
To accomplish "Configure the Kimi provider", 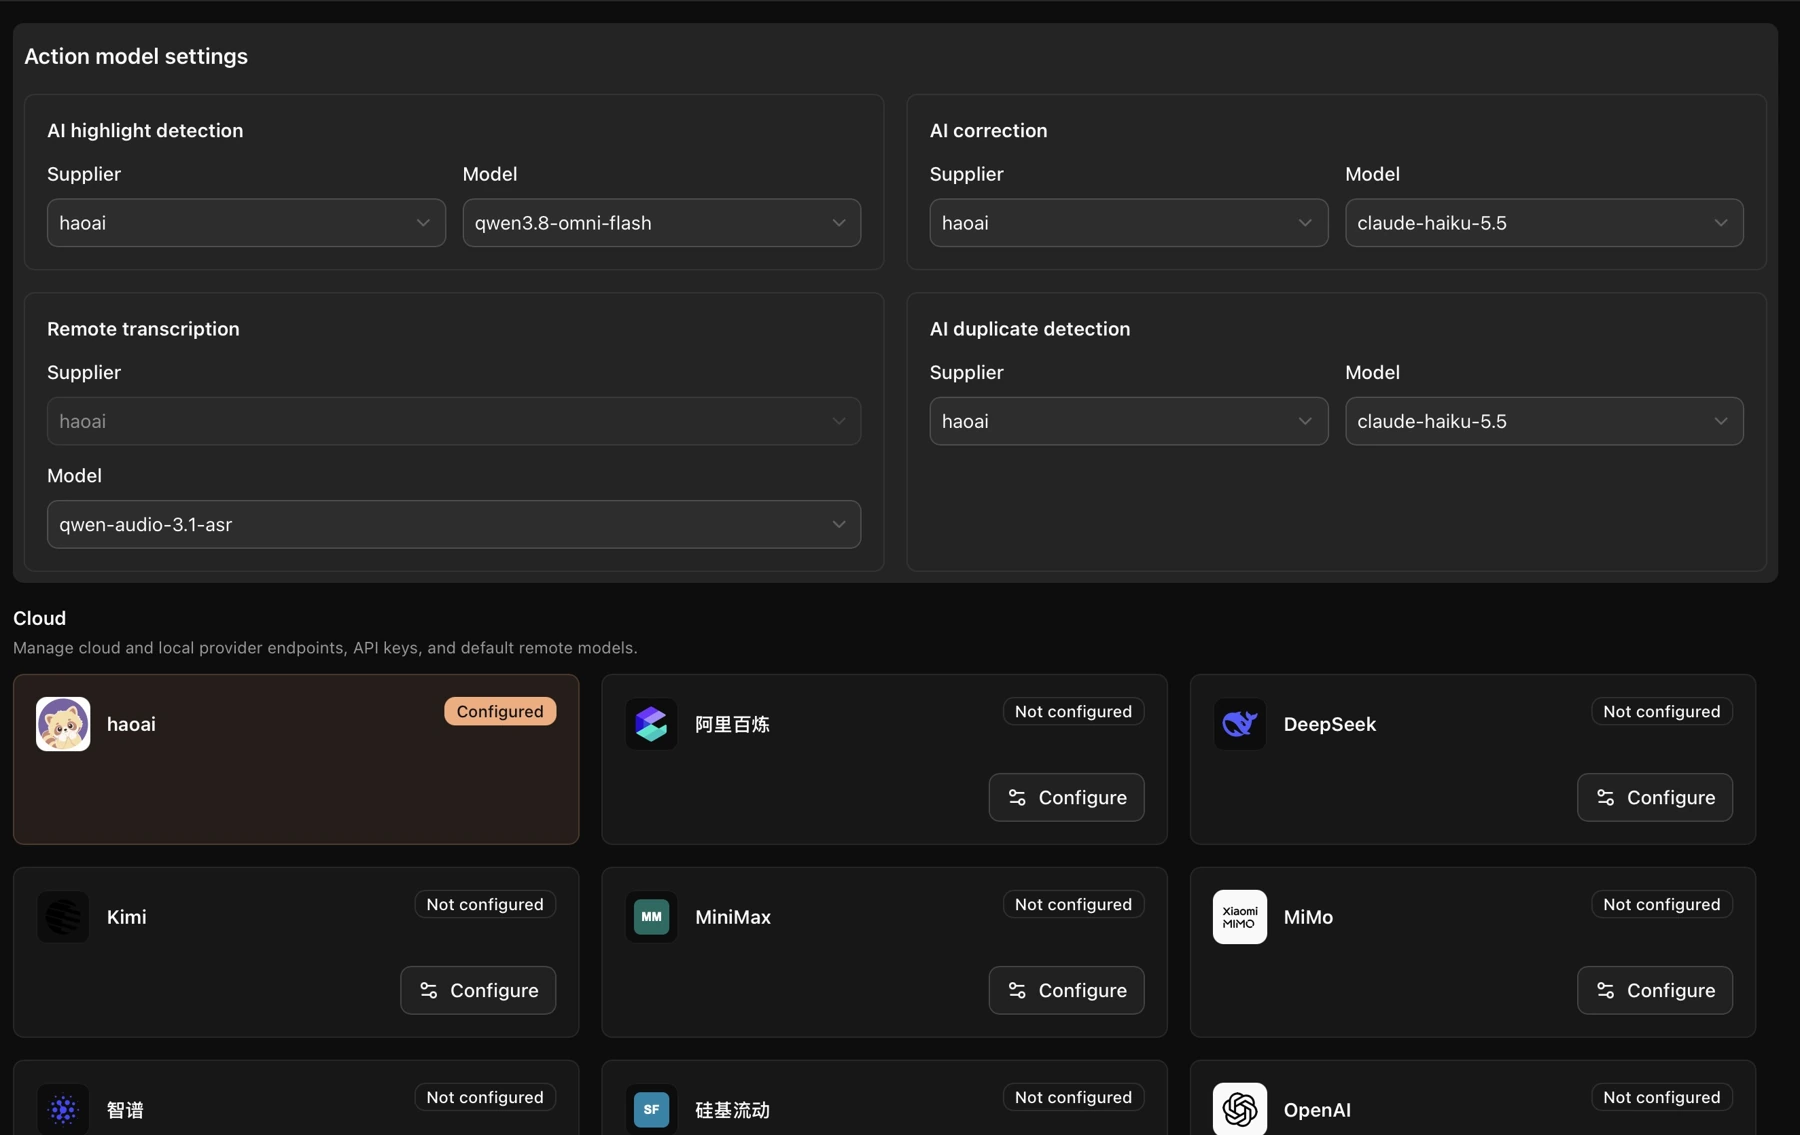I will click(x=478, y=990).
